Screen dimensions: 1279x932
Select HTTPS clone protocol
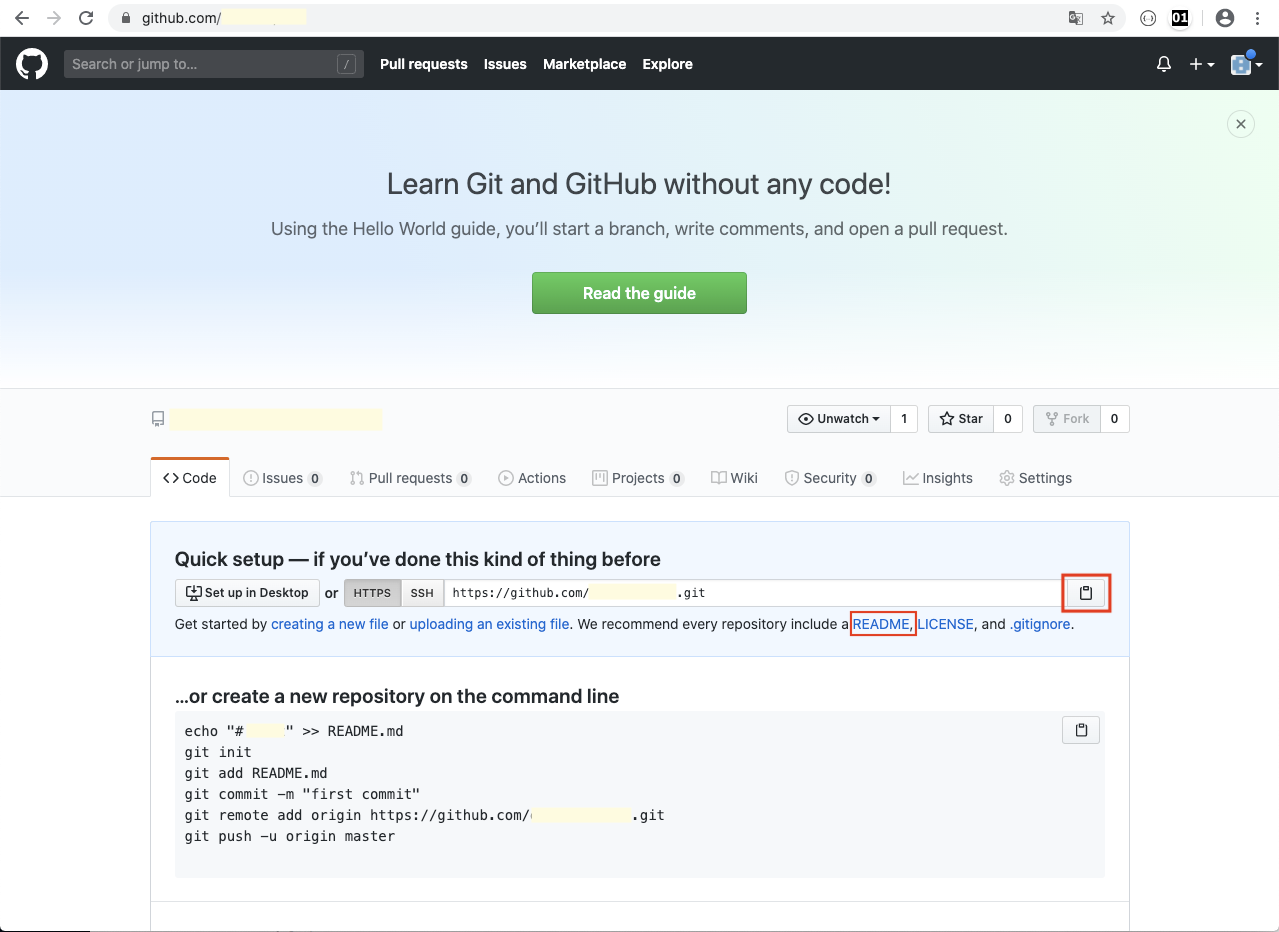pos(372,593)
